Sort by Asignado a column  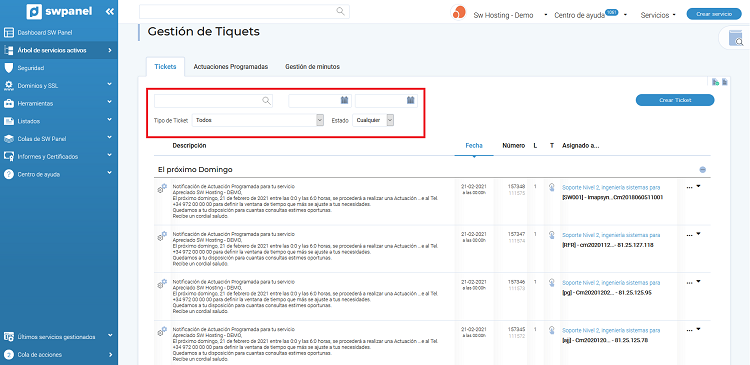tap(581, 145)
